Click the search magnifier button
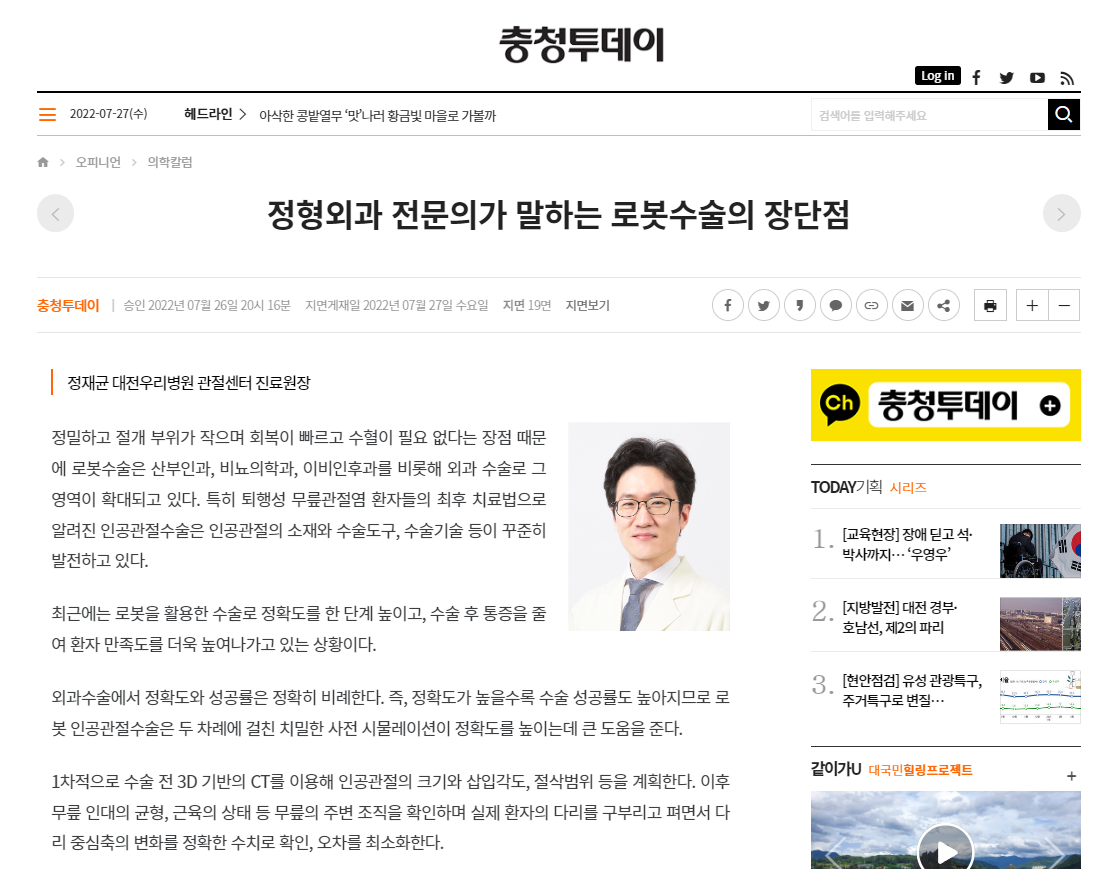1110x869 pixels. coord(1063,115)
